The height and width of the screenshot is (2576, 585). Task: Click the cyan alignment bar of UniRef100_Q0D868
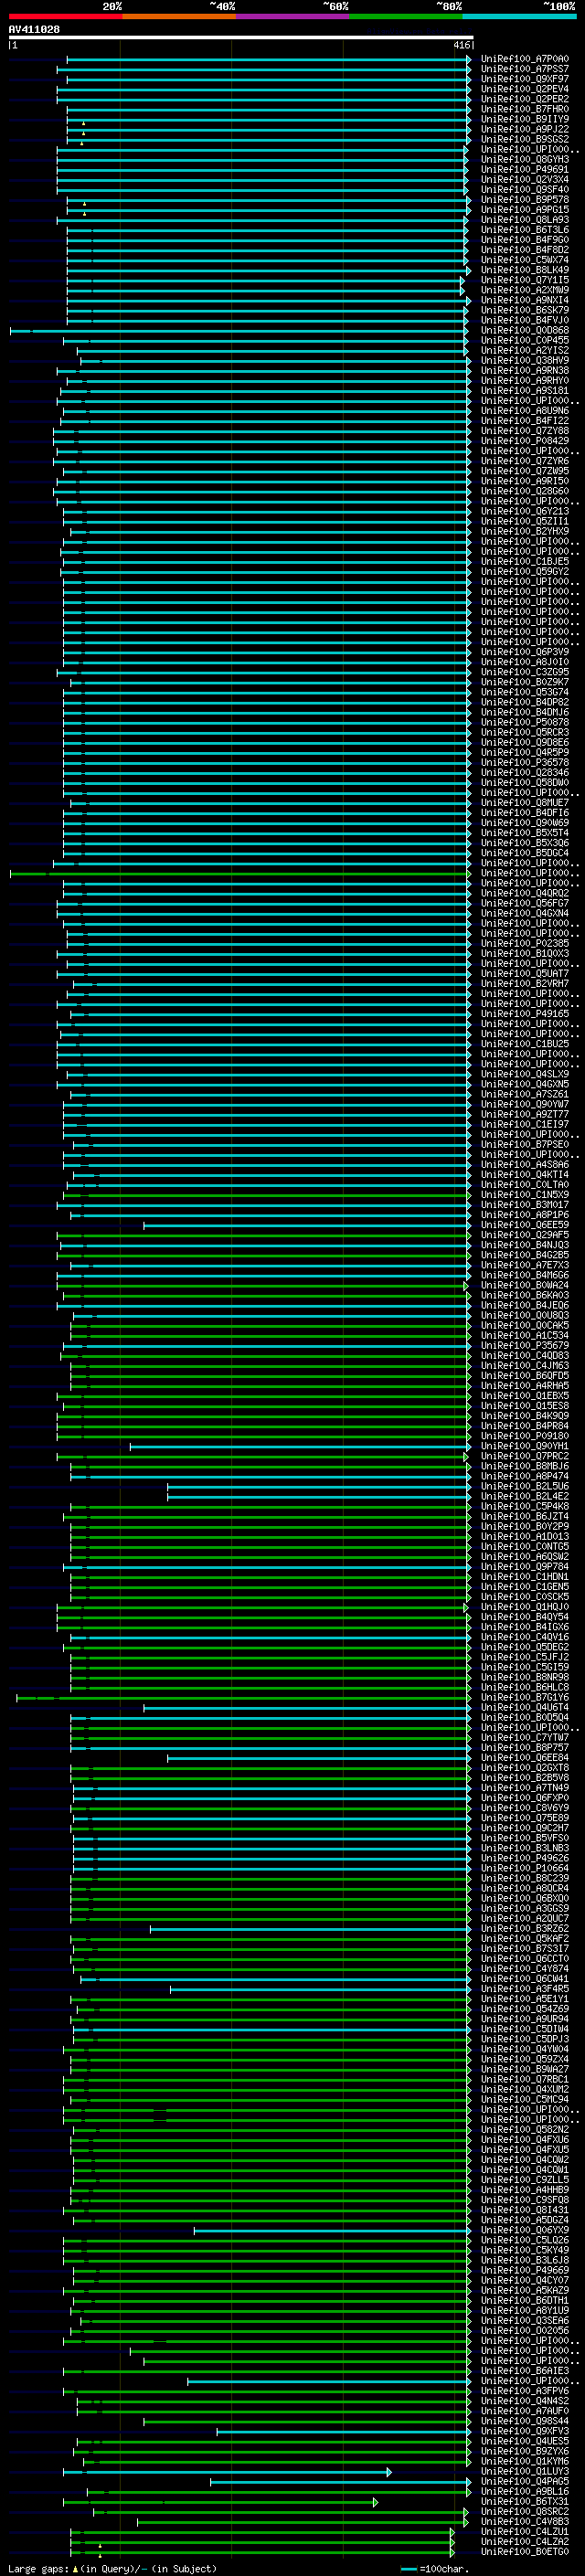coord(239,330)
